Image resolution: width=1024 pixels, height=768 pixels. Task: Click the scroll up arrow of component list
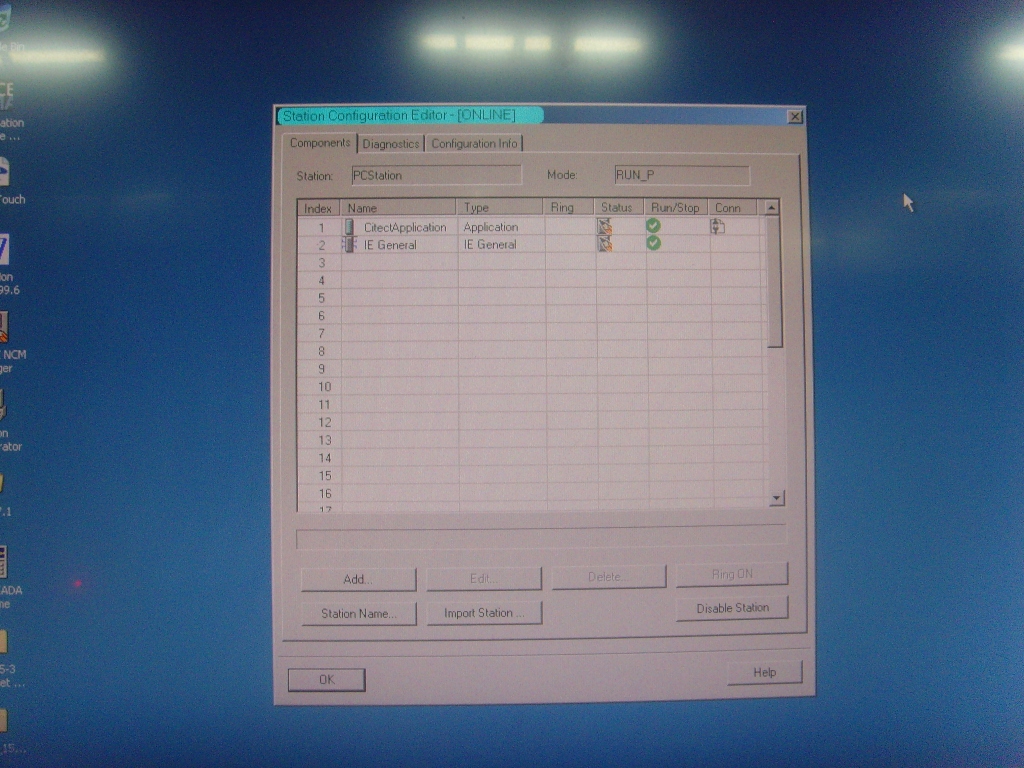point(771,208)
